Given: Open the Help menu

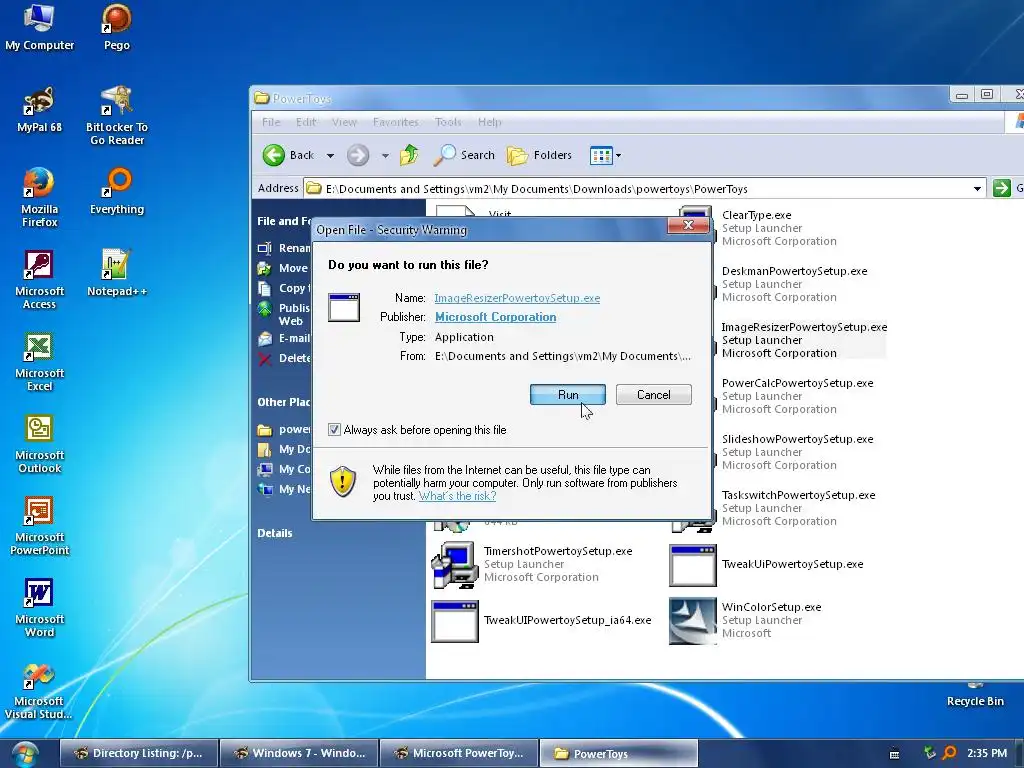Looking at the screenshot, I should 489,122.
